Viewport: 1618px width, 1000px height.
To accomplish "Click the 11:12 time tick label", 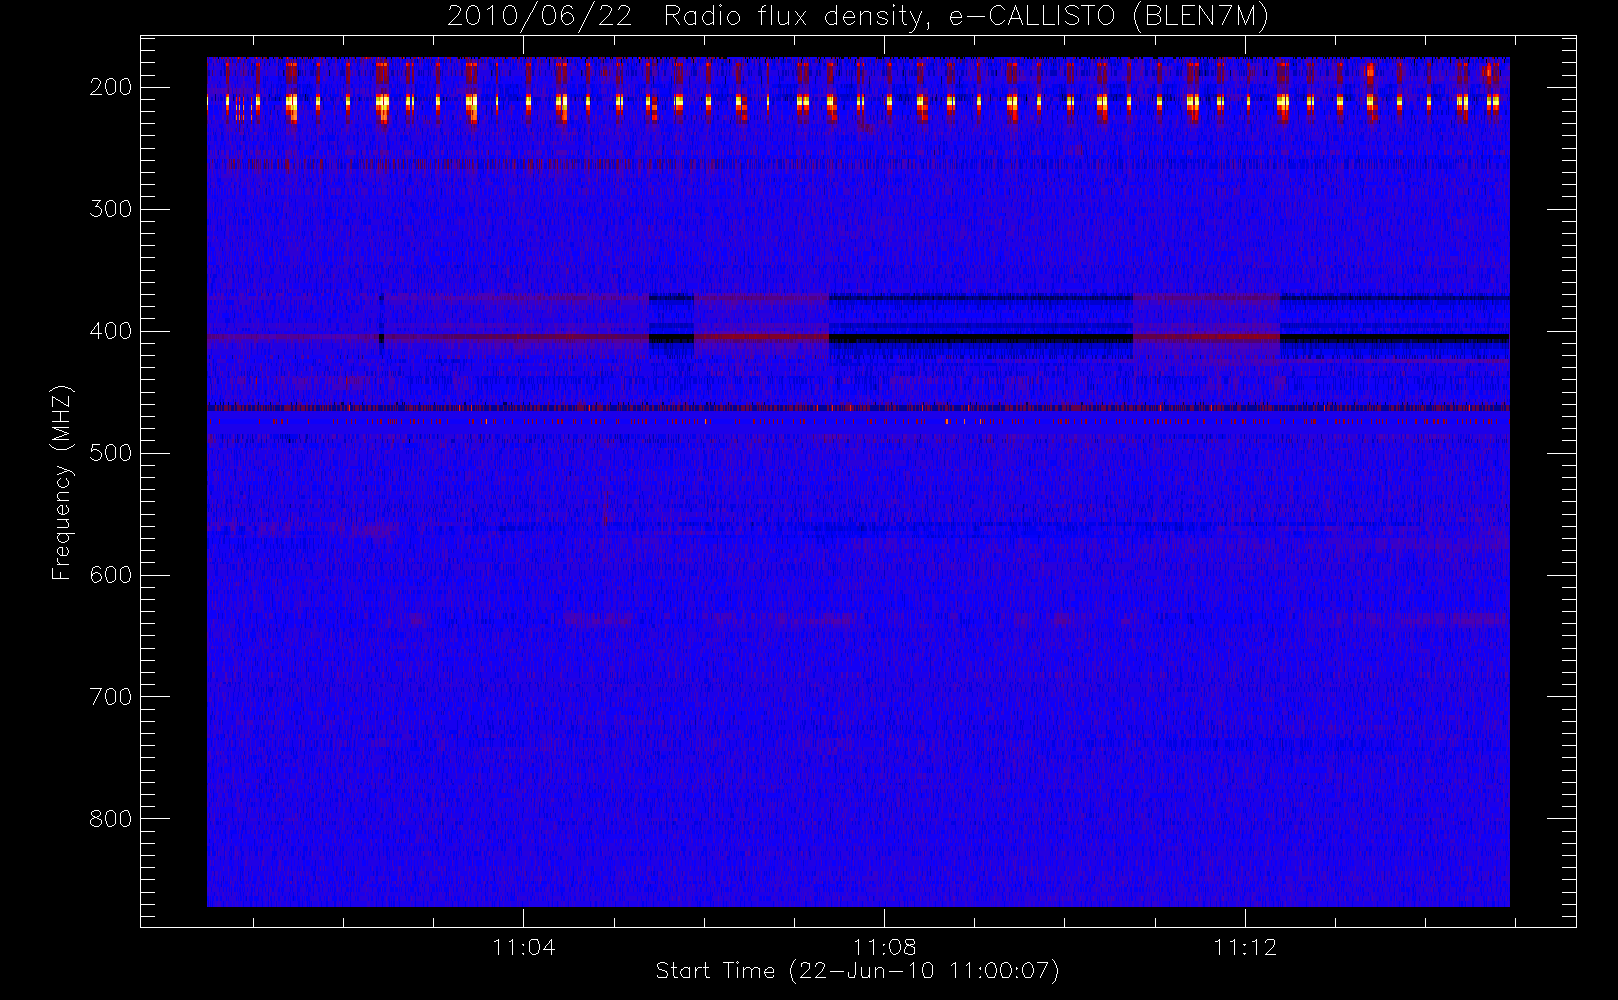I will [x=1245, y=947].
